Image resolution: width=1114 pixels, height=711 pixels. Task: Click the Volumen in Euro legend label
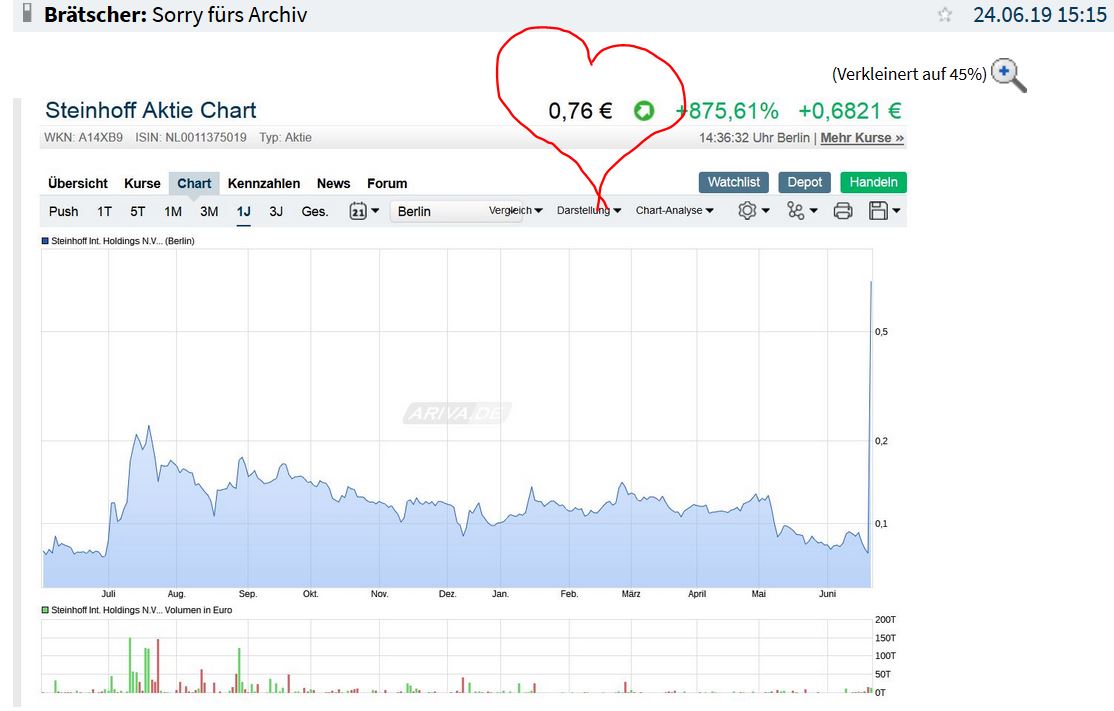[141, 610]
